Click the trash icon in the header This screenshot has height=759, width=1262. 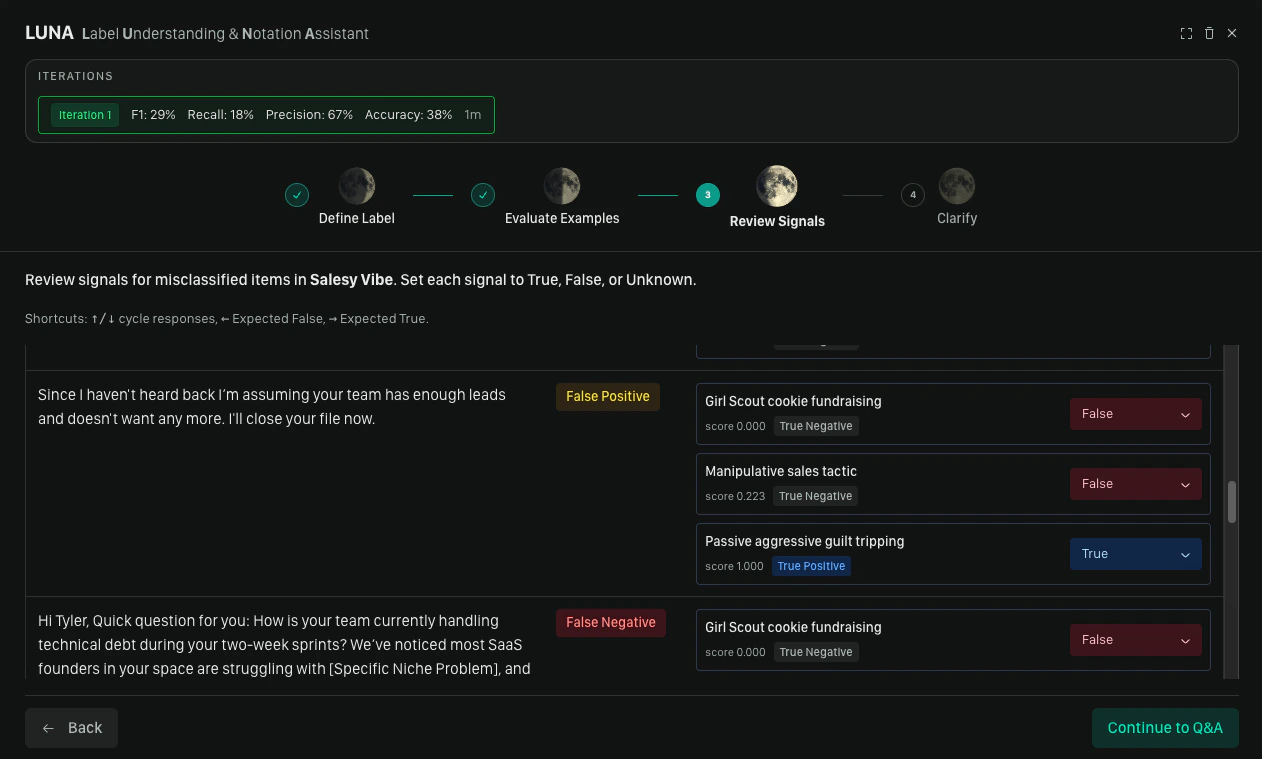click(x=1209, y=33)
